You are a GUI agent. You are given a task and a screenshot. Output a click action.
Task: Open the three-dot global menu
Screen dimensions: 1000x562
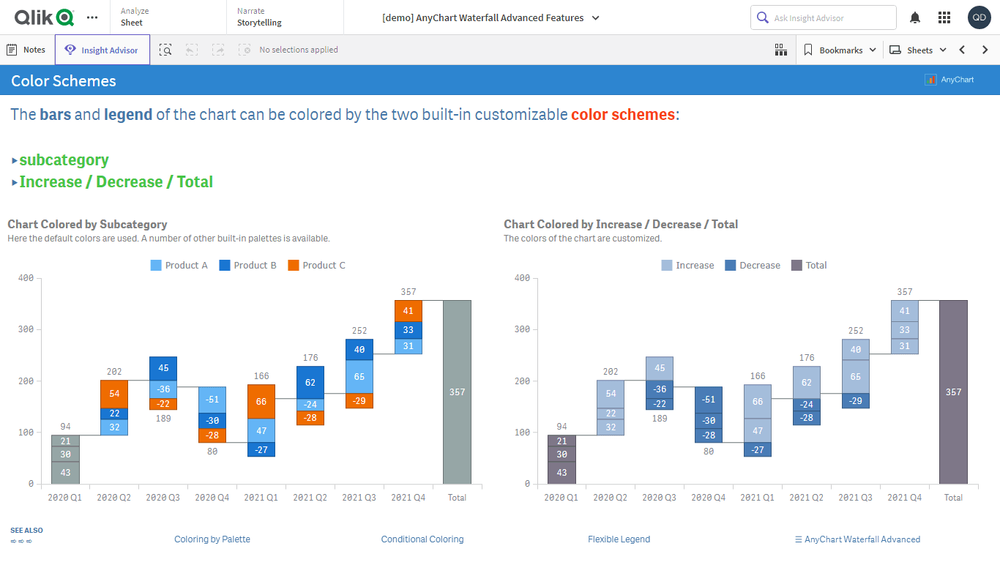(92, 18)
